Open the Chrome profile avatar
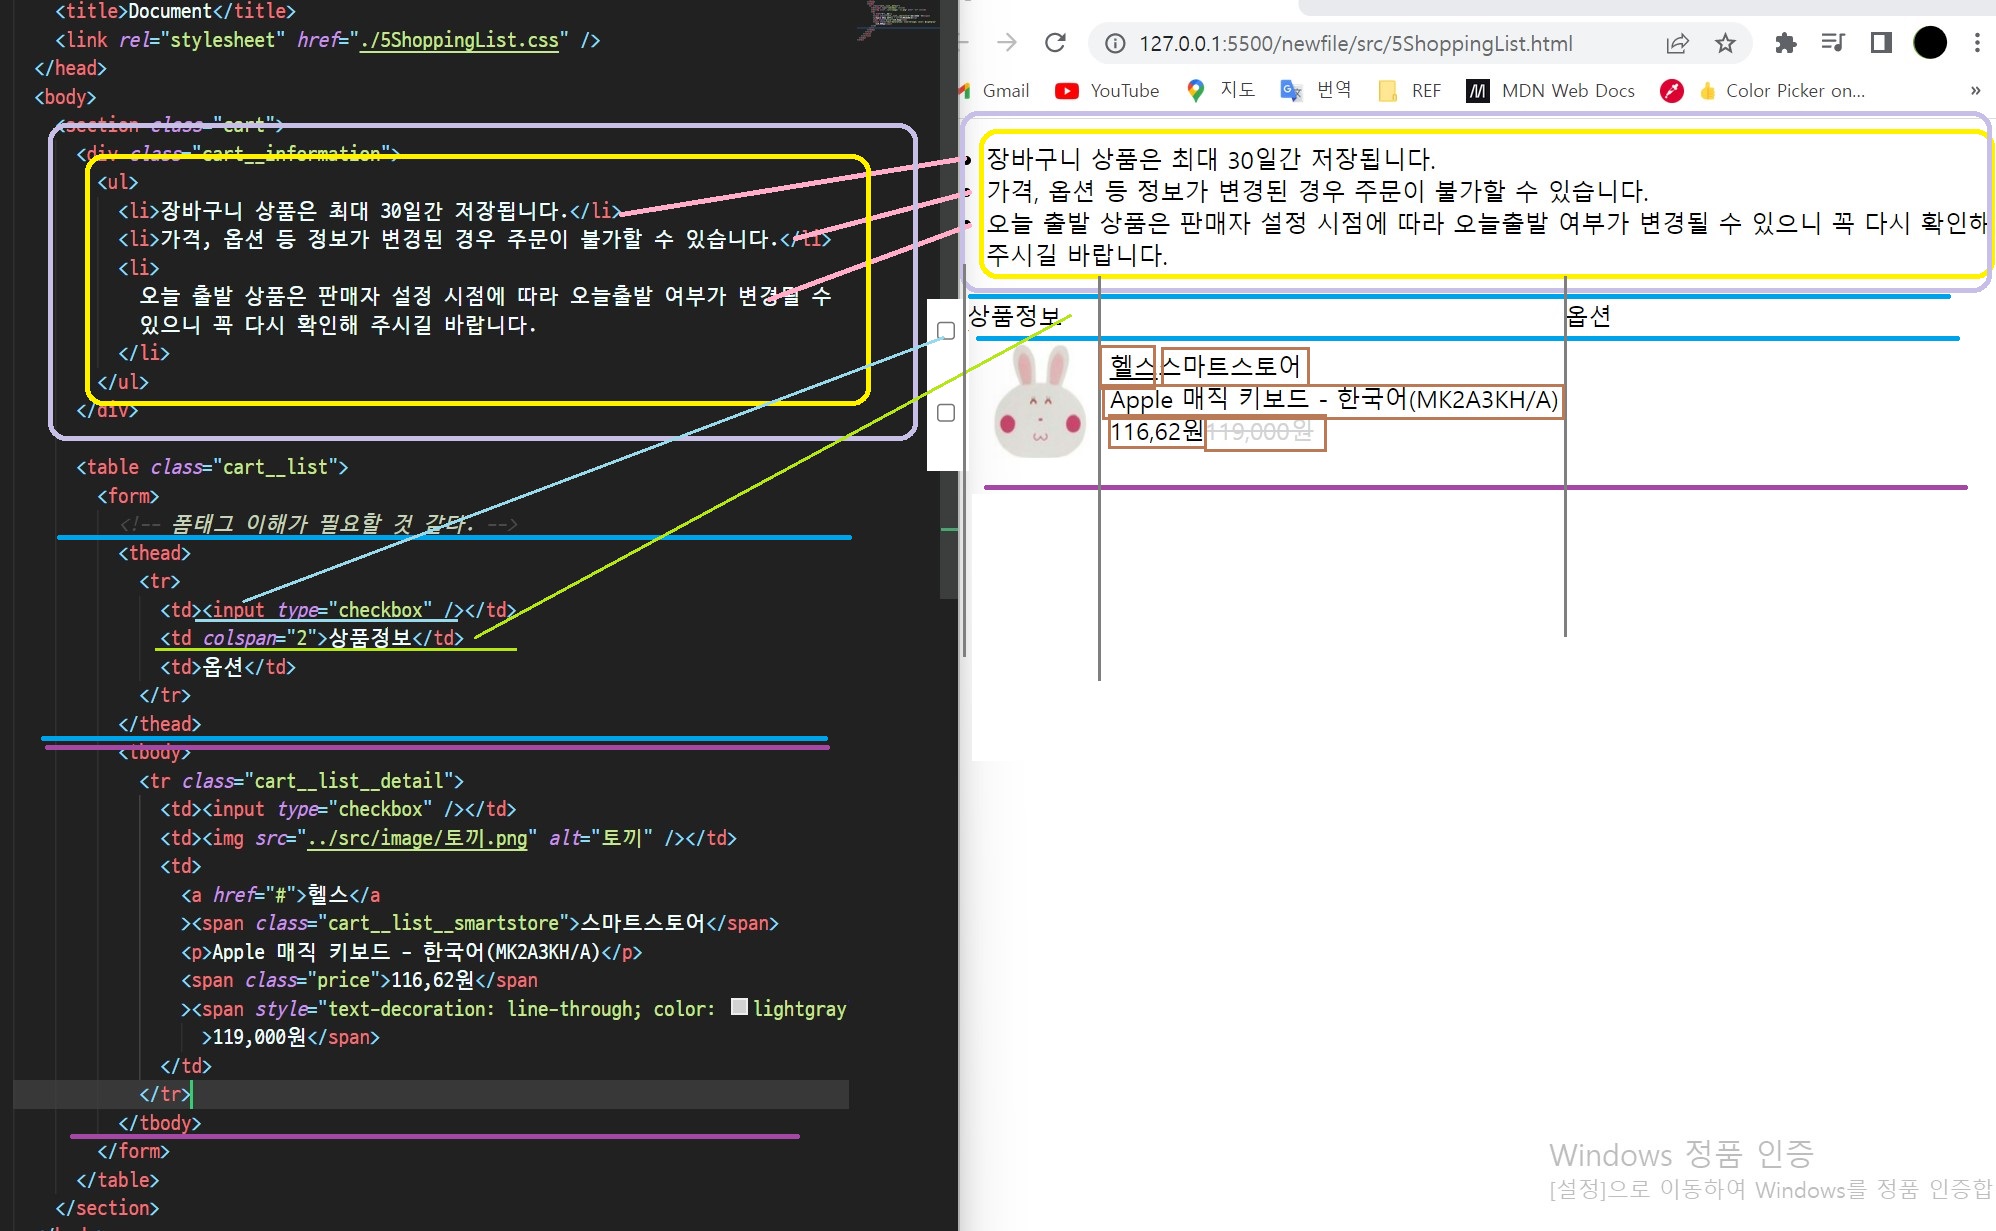The image size is (1996, 1231). click(x=1930, y=43)
